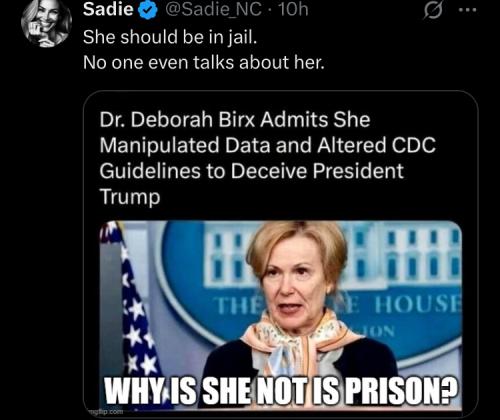Click the "WHY IS SHE NOT IS PRISON?" caption
500x420 pixels.
[x=281, y=391]
